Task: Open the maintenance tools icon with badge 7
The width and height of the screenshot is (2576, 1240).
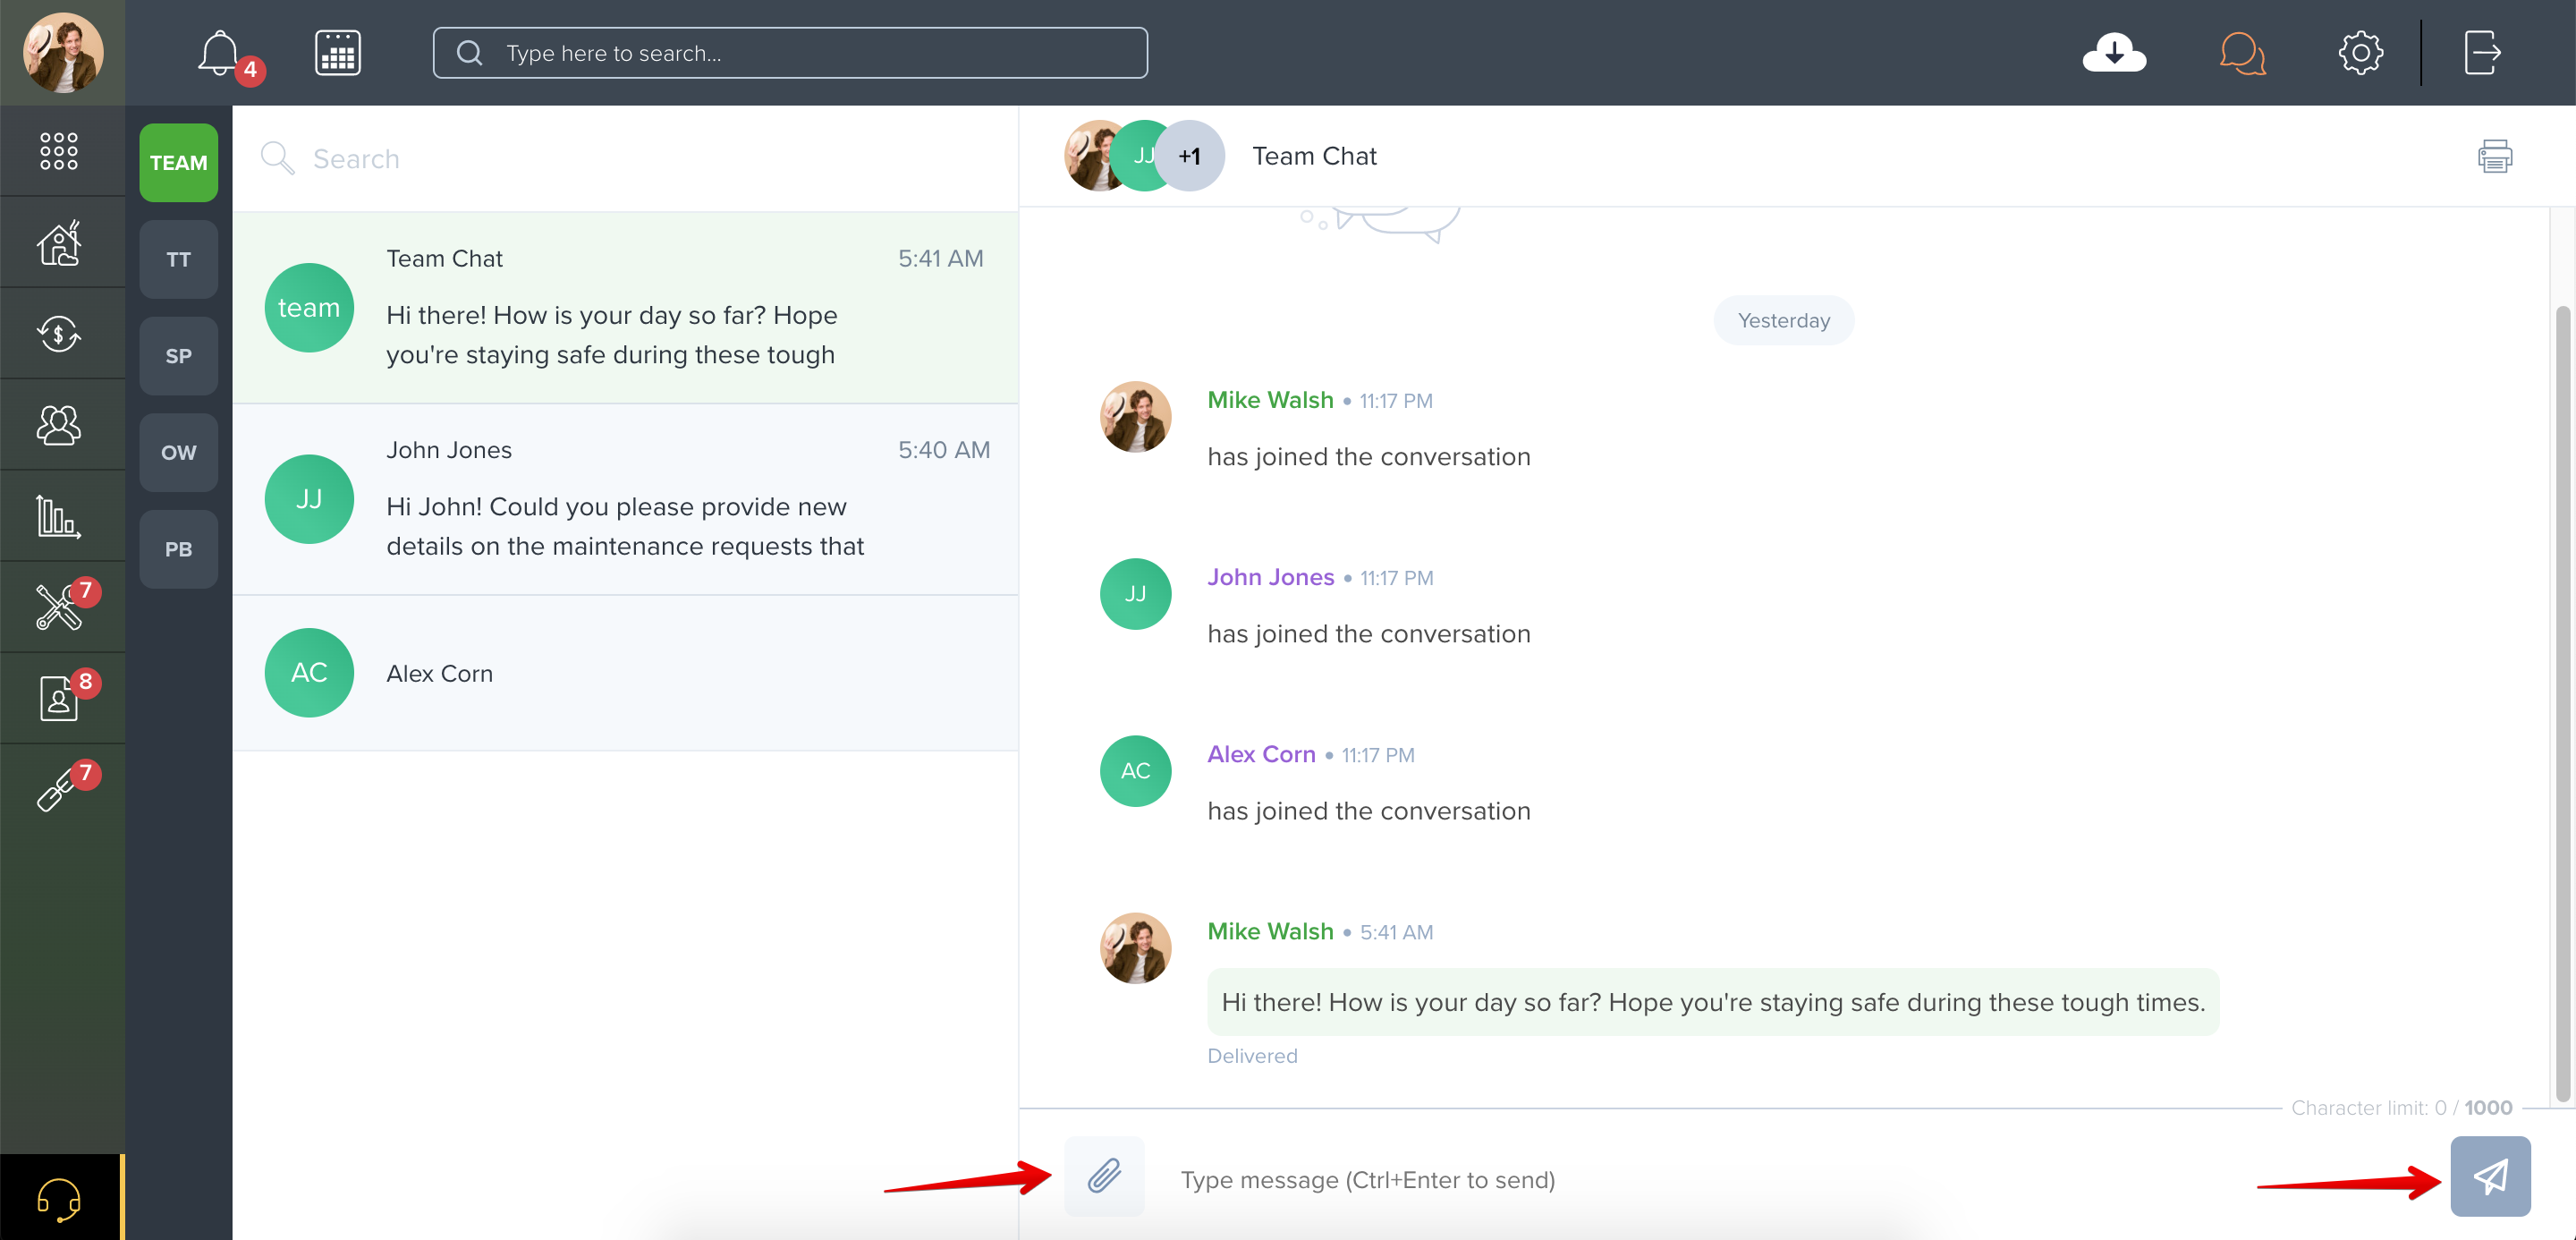Action: click(59, 607)
